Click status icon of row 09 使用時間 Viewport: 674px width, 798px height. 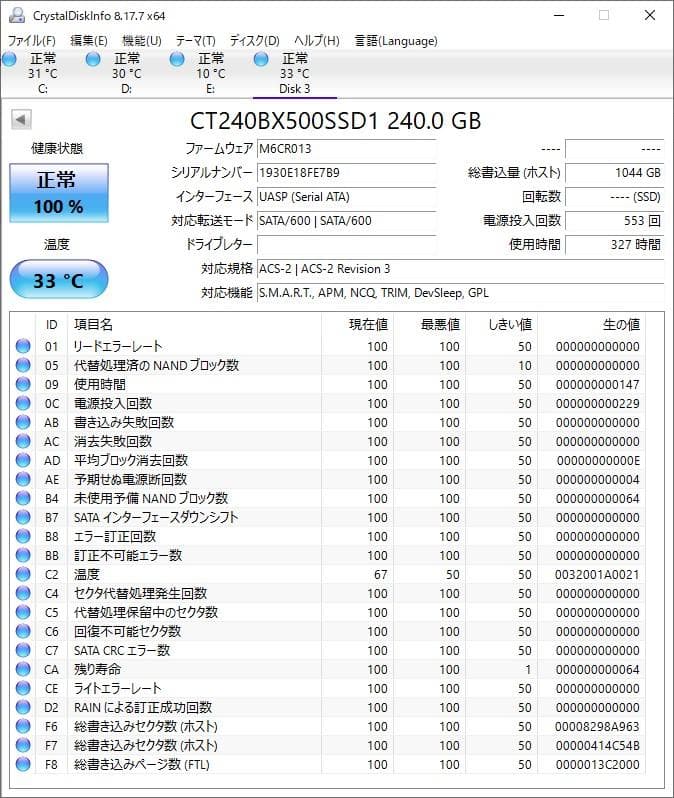click(x=23, y=384)
